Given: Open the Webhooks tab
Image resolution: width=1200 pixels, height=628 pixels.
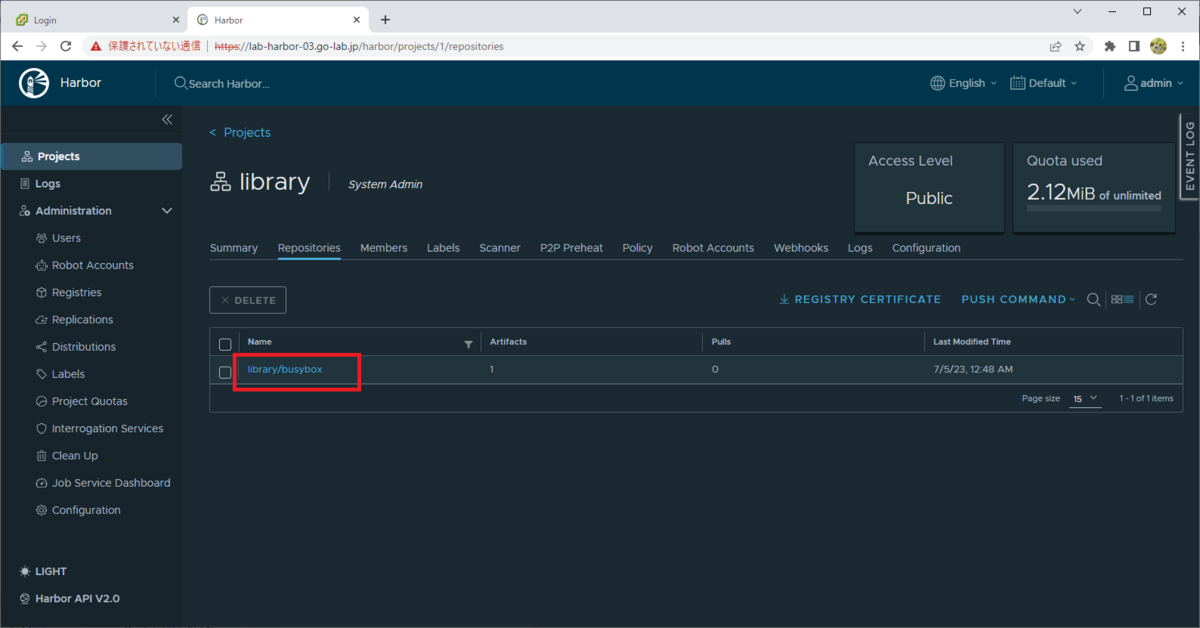Looking at the screenshot, I should (801, 248).
